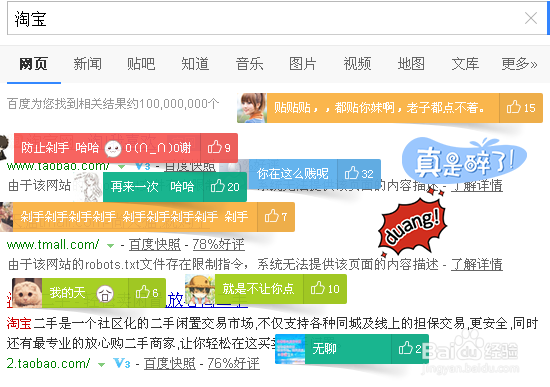Open the 音乐 tab

[x=249, y=64]
